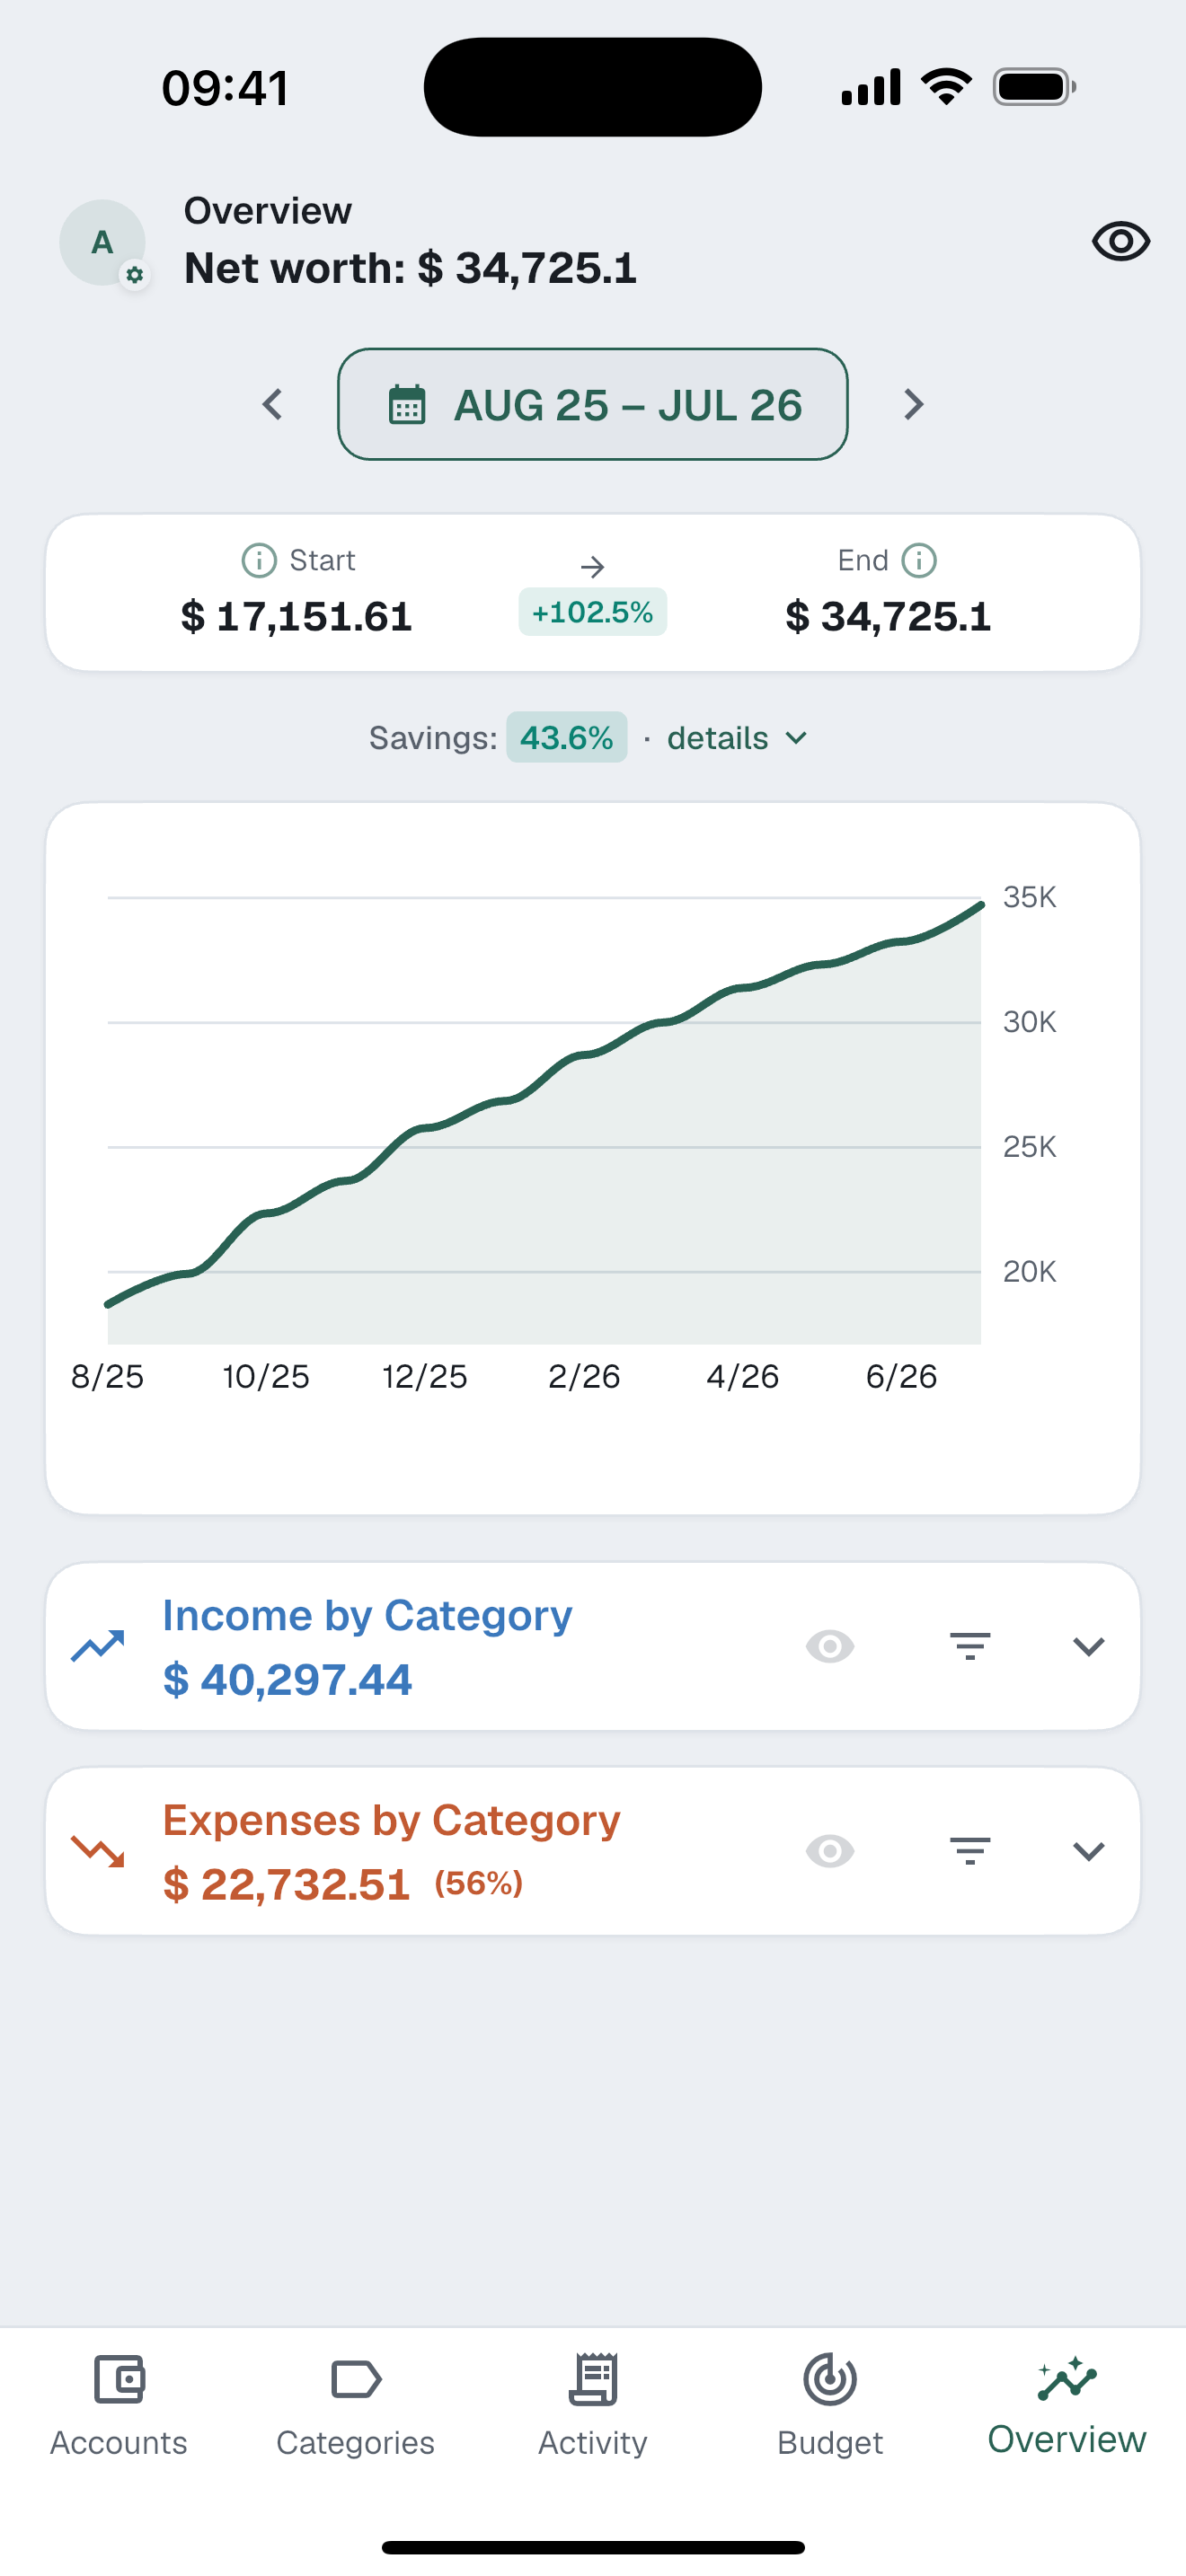Screen dimensions: 1186x2576
Task: Select the Overview tab
Action: pyautogui.click(x=1067, y=2405)
